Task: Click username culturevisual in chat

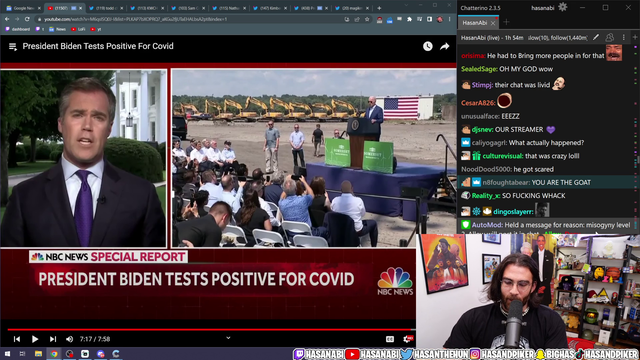Action: tap(502, 156)
